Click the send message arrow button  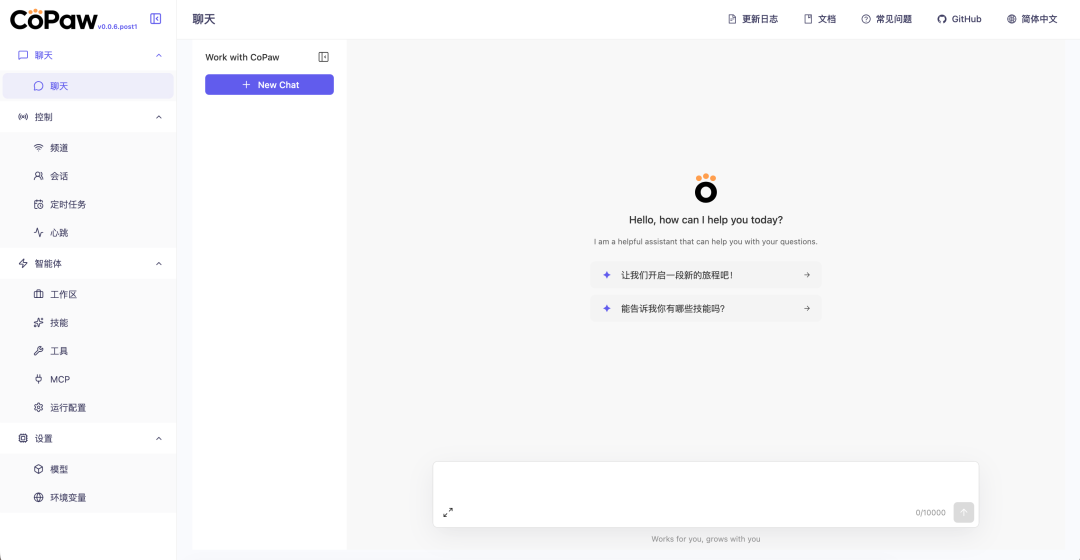coord(963,512)
